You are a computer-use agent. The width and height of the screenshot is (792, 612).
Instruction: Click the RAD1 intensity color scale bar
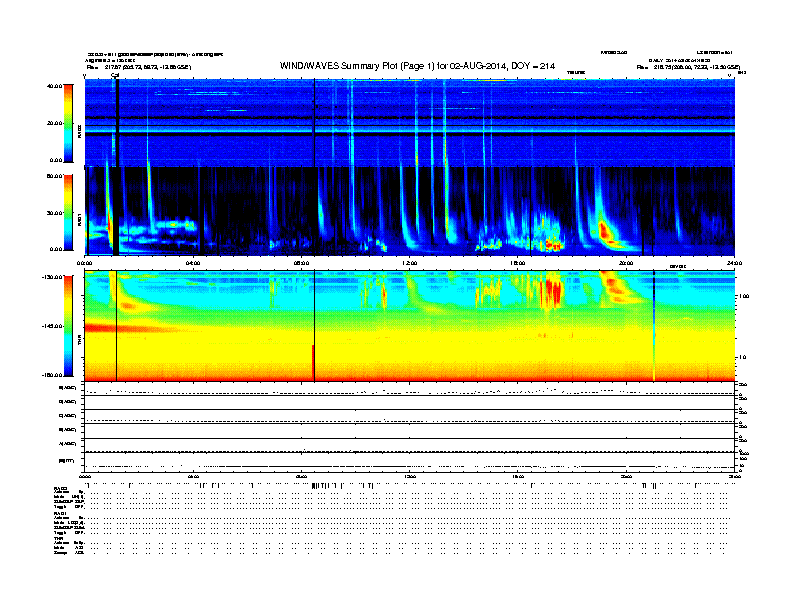[68, 213]
